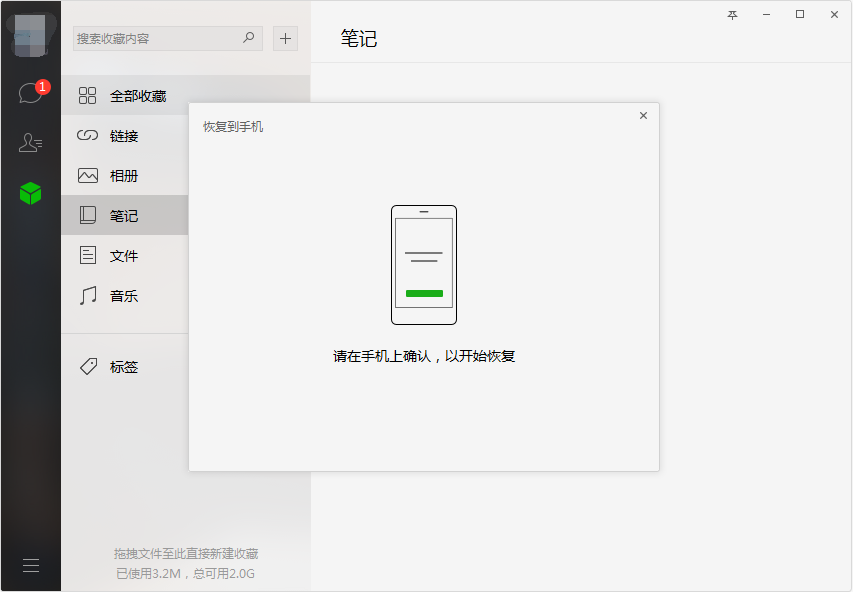Open the 文件 category
853x592 pixels.
click(125, 255)
